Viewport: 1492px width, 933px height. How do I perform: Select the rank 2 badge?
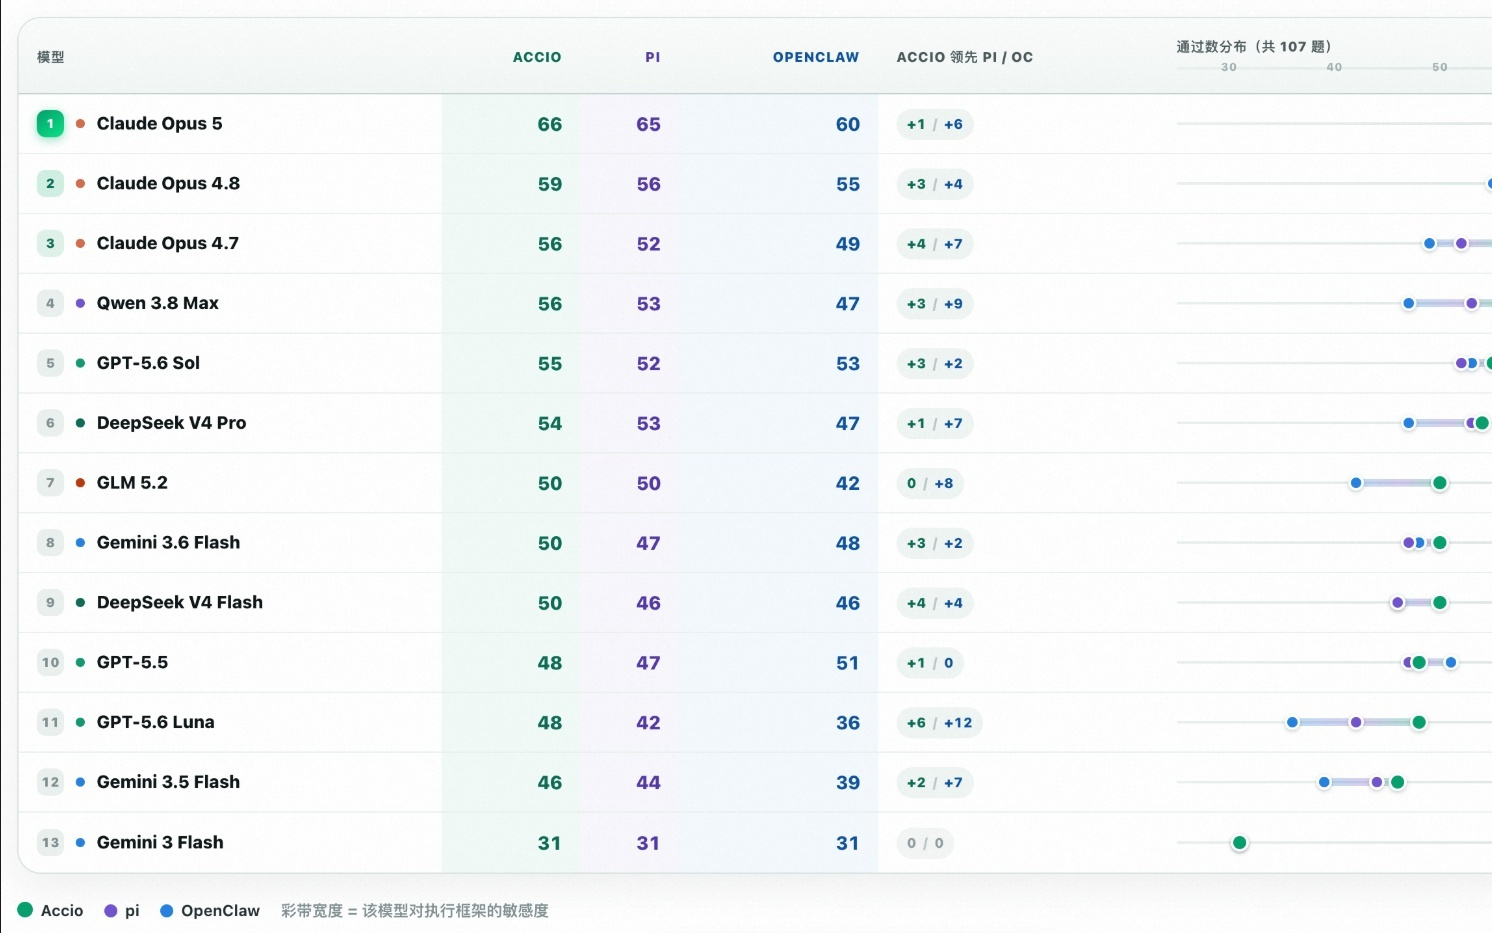pos(50,184)
